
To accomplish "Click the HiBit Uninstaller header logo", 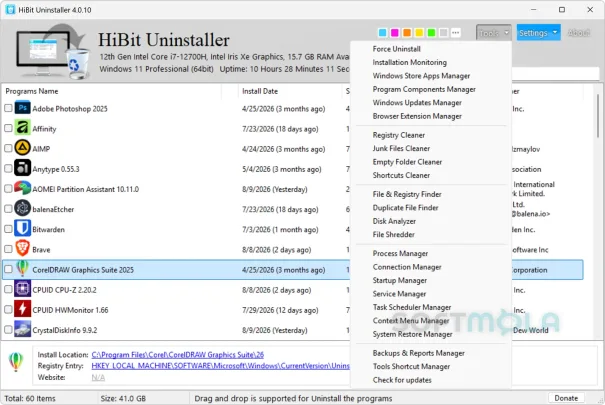I will pos(52,52).
